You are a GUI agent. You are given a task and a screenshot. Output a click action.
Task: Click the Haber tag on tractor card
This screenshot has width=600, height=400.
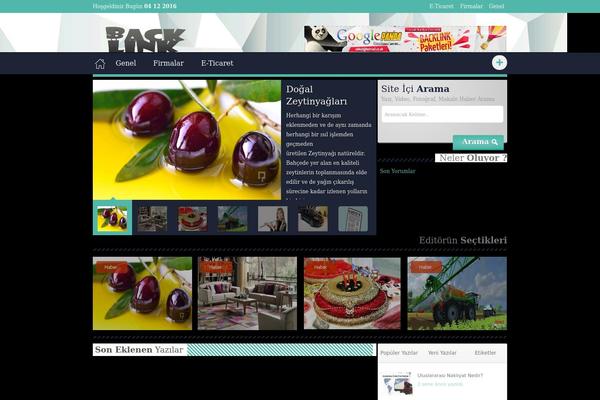pyautogui.click(x=426, y=267)
